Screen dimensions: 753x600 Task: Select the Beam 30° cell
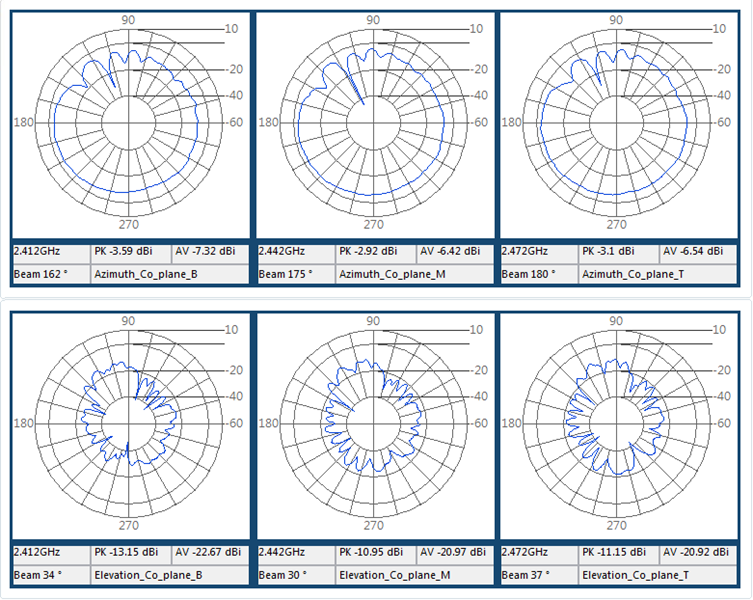click(x=294, y=574)
